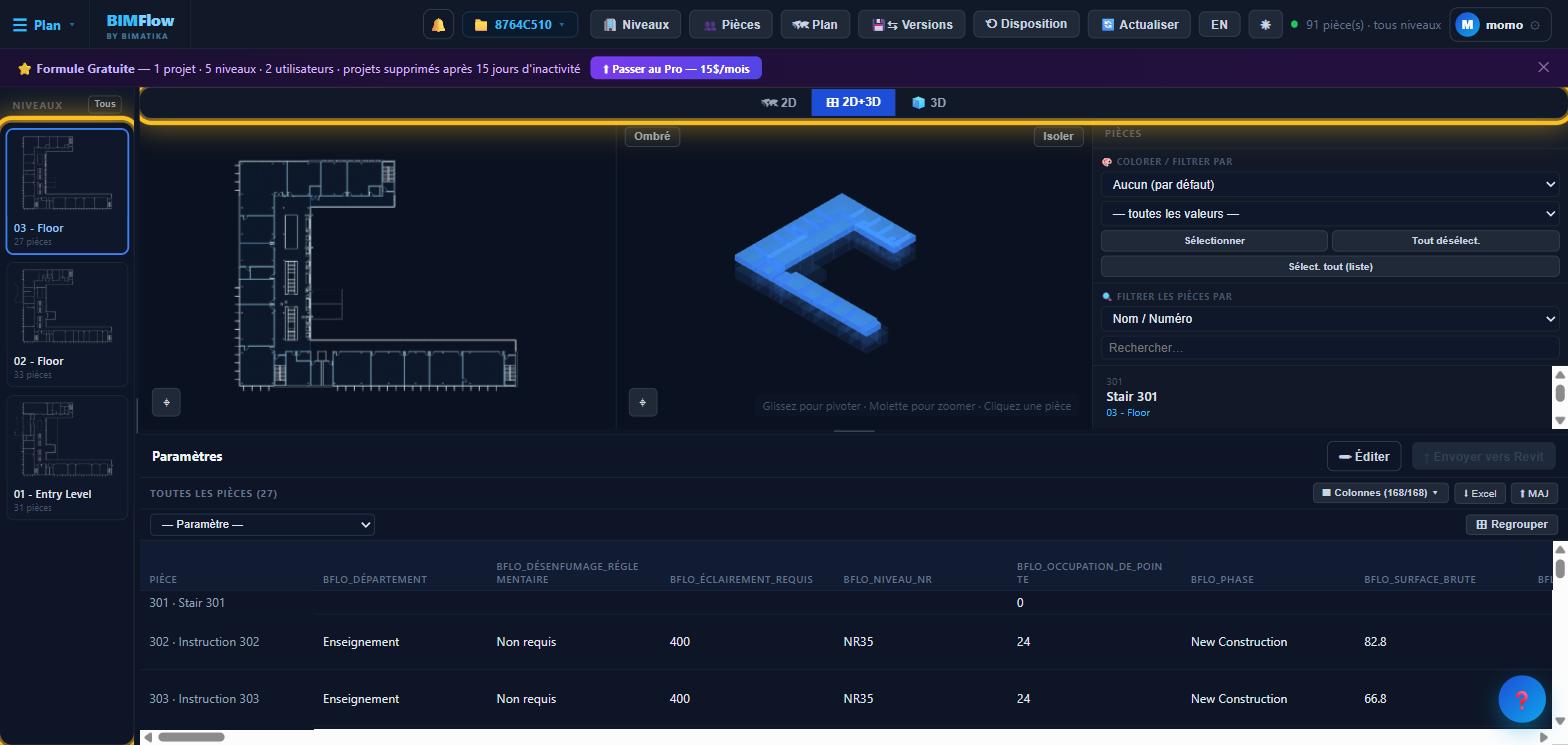Open the Plan main menu
1568x745 pixels.
click(45, 25)
